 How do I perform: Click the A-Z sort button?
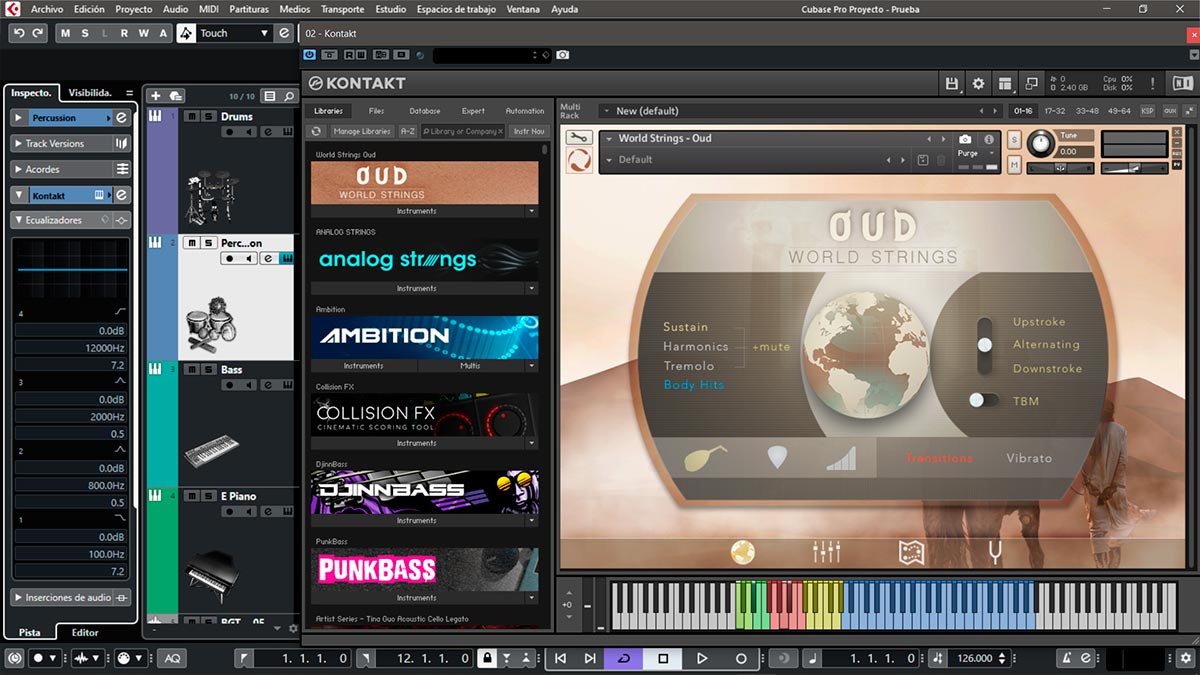(408, 131)
